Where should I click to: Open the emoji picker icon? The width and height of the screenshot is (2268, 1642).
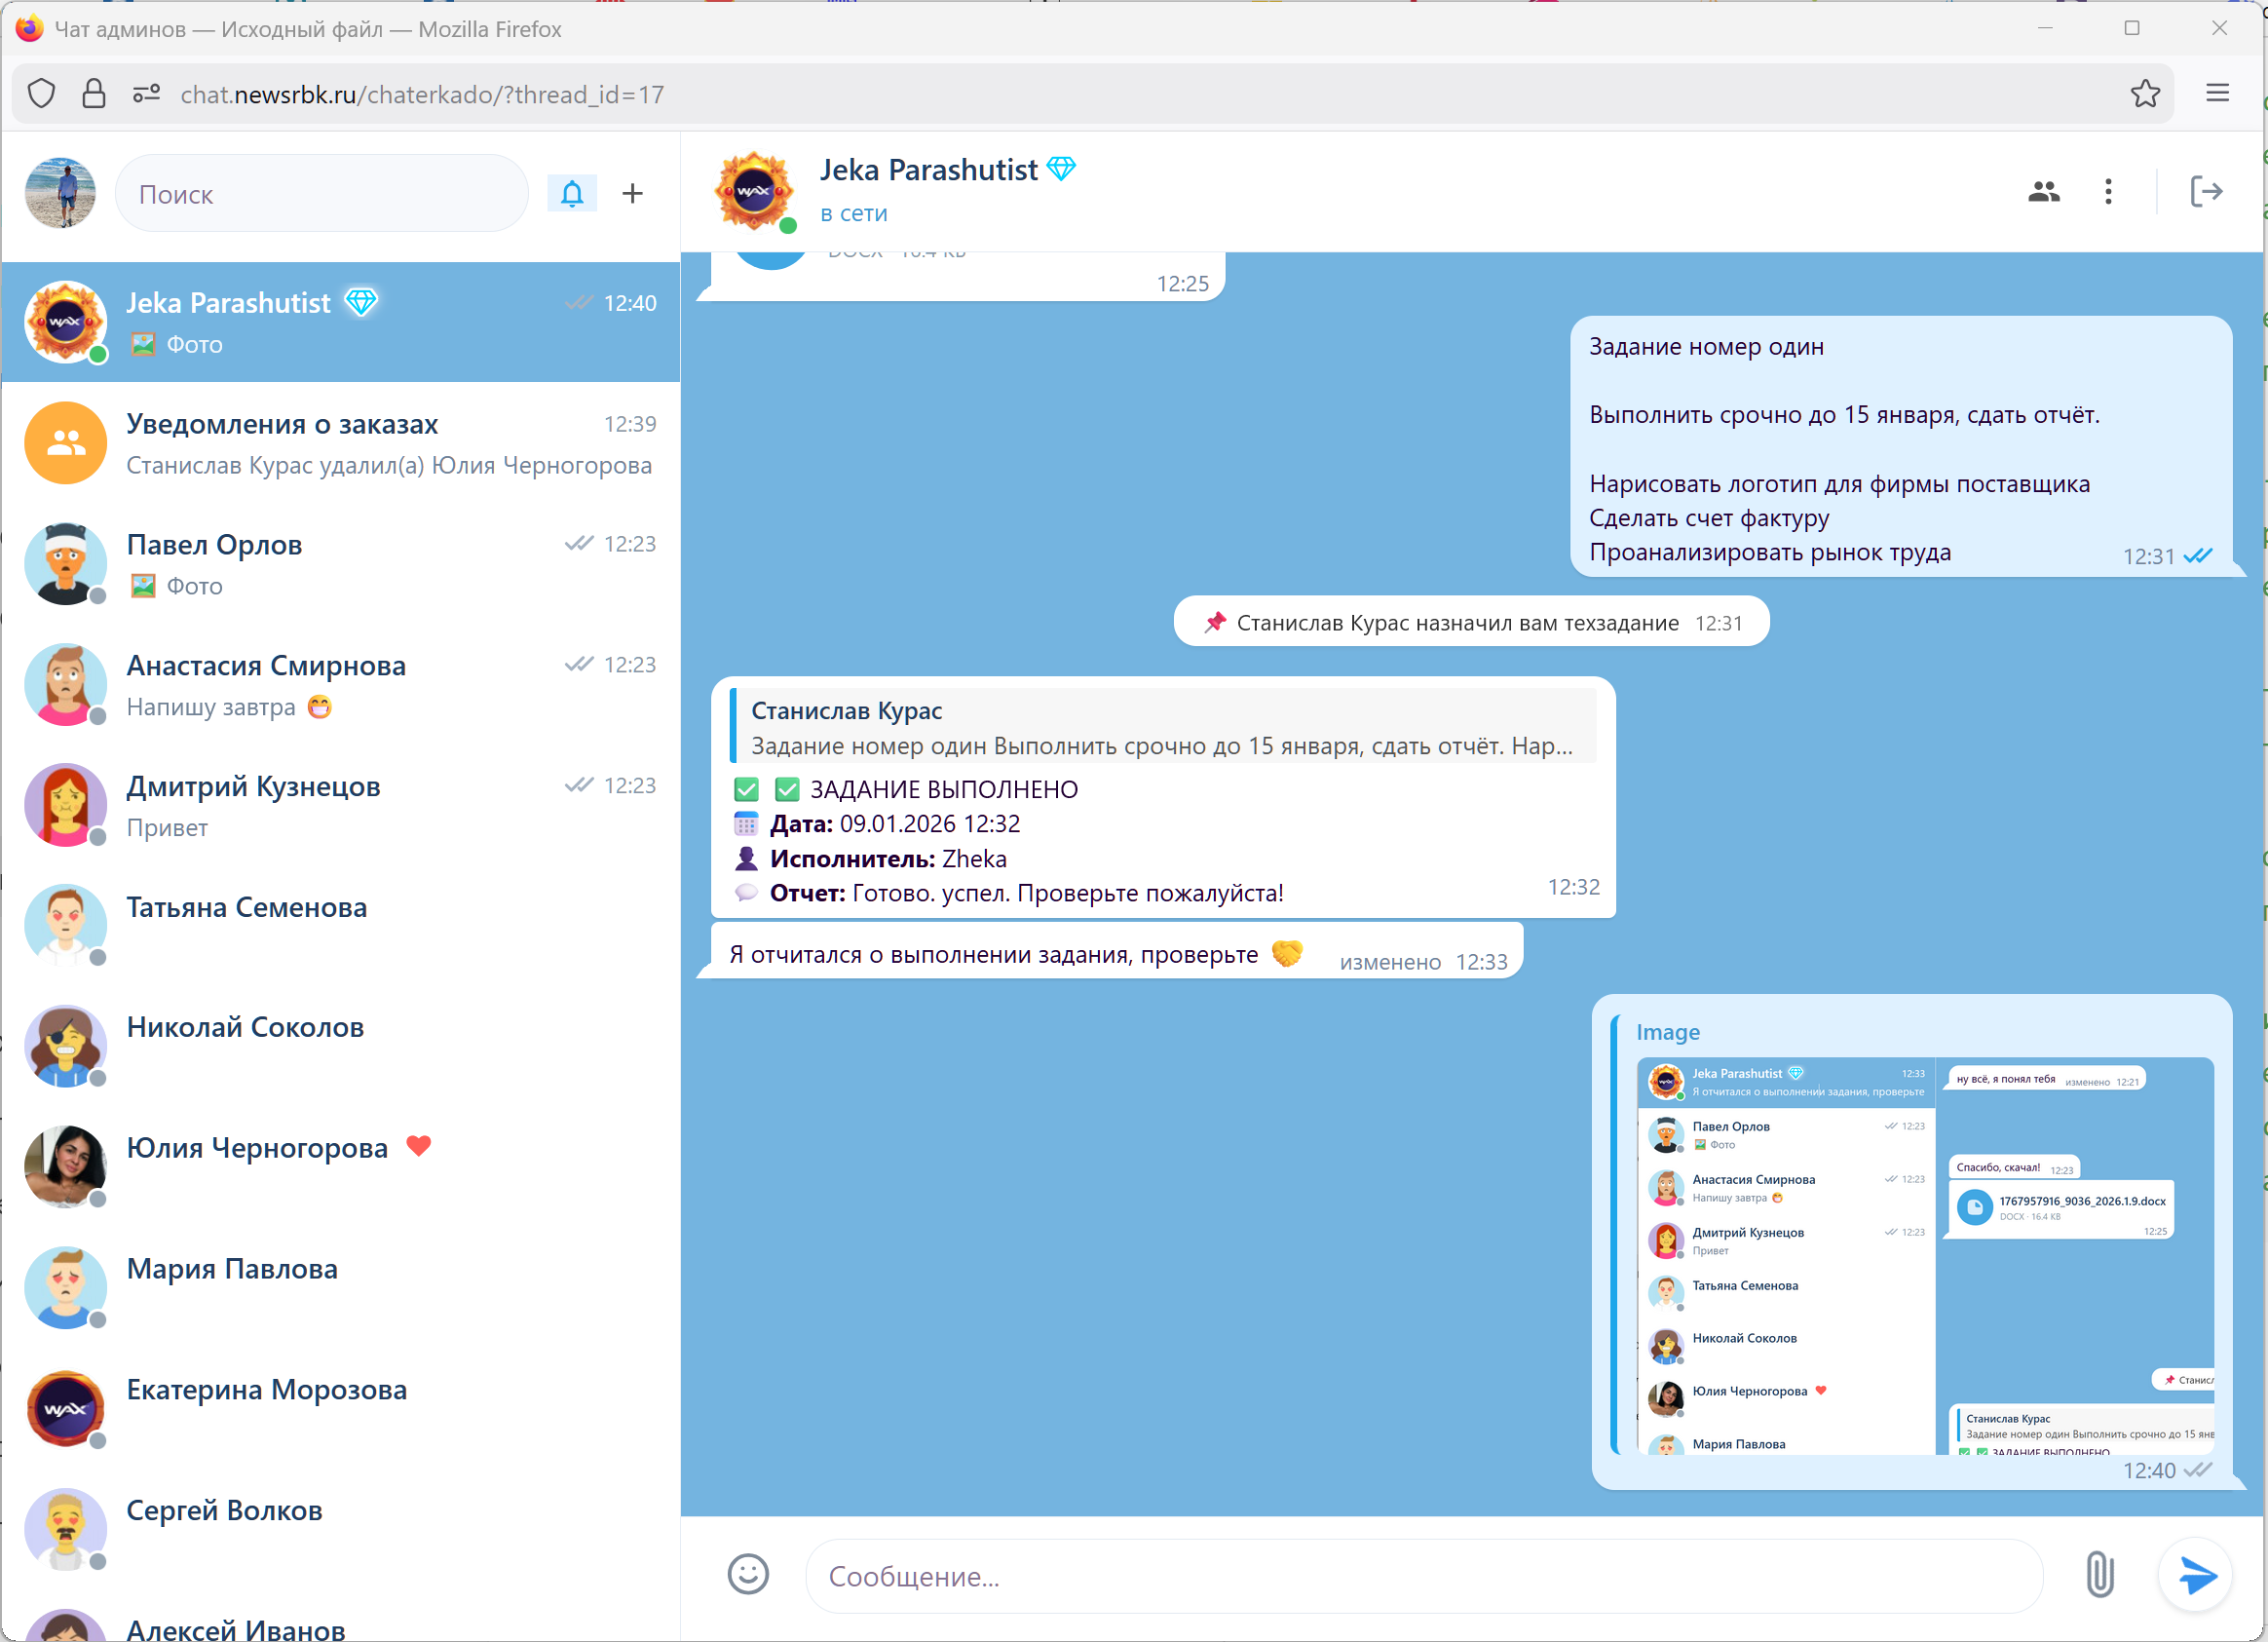[x=748, y=1575]
